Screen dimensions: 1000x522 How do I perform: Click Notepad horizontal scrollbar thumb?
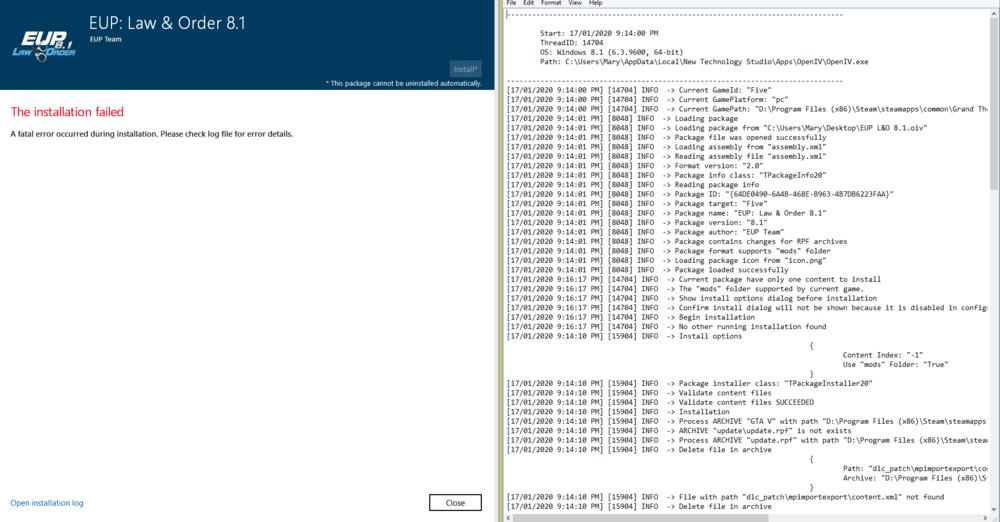641,518
